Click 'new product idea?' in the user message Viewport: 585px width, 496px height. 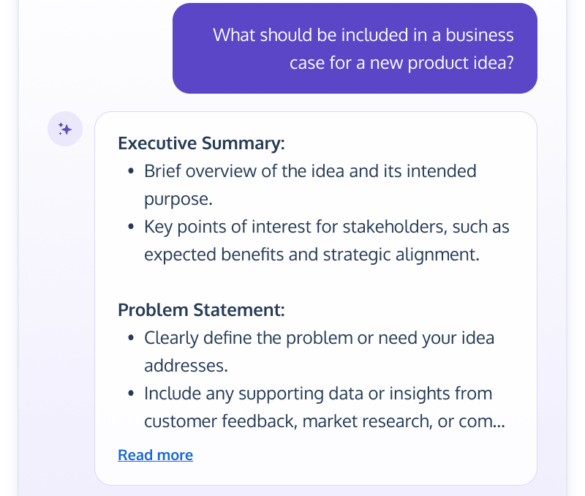tap(442, 63)
